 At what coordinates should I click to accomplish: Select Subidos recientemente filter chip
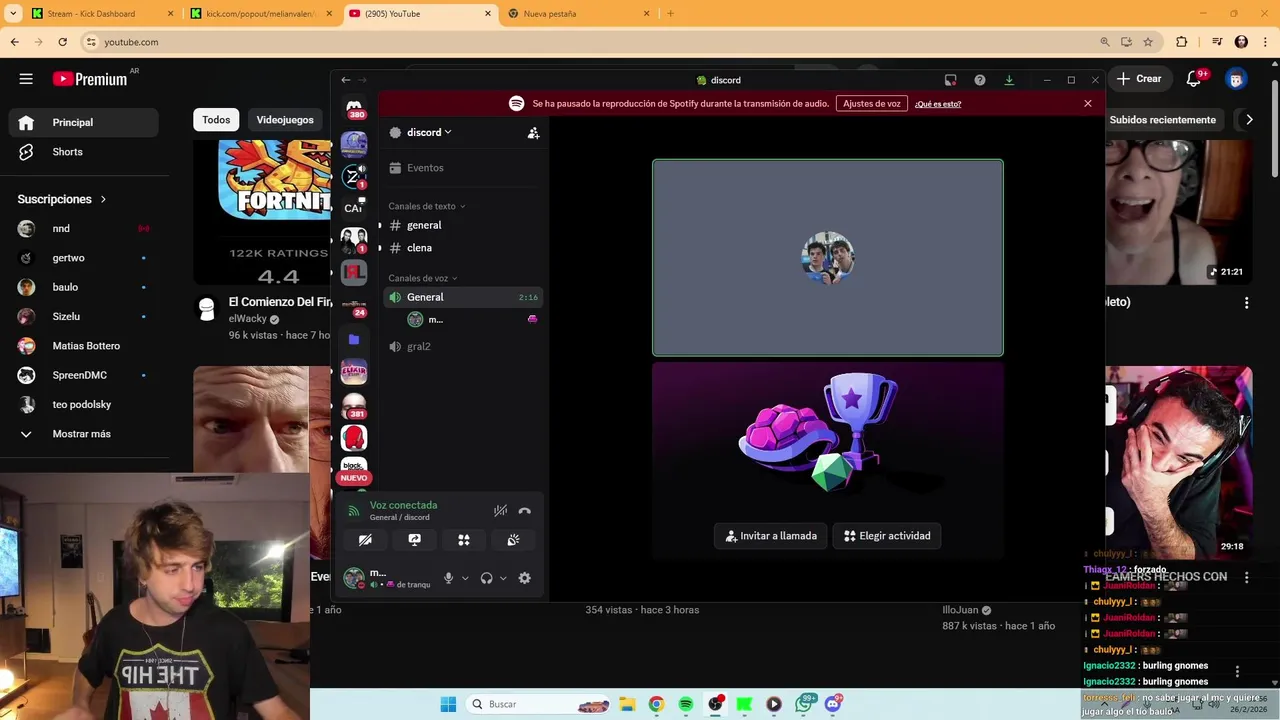(1162, 120)
